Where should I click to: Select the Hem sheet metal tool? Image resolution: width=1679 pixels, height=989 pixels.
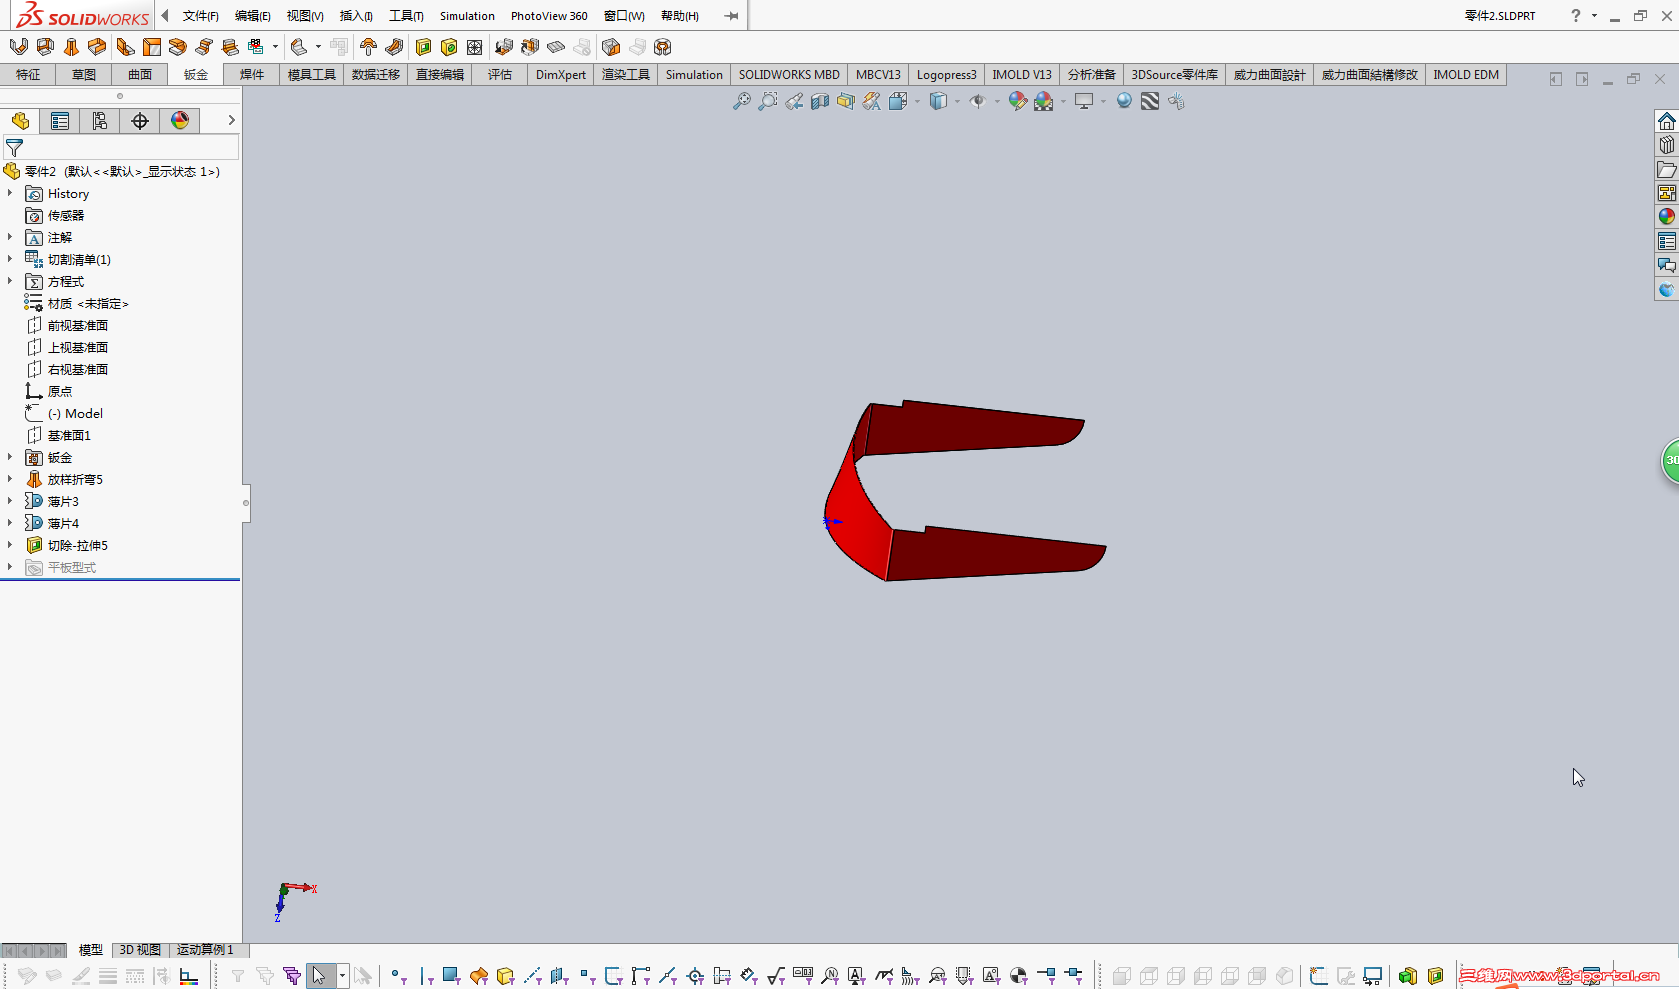(x=178, y=47)
